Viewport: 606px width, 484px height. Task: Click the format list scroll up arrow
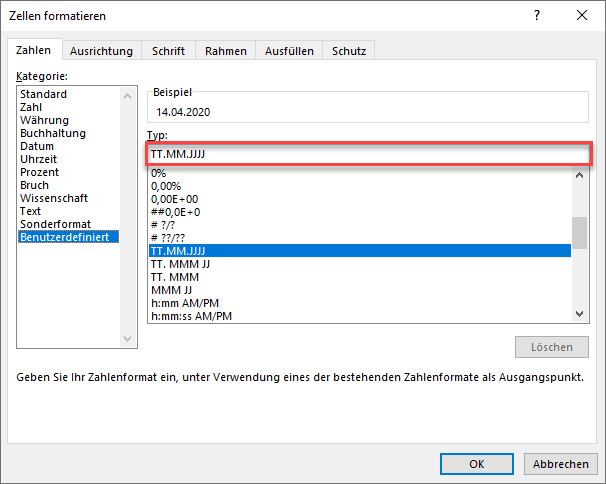(579, 175)
